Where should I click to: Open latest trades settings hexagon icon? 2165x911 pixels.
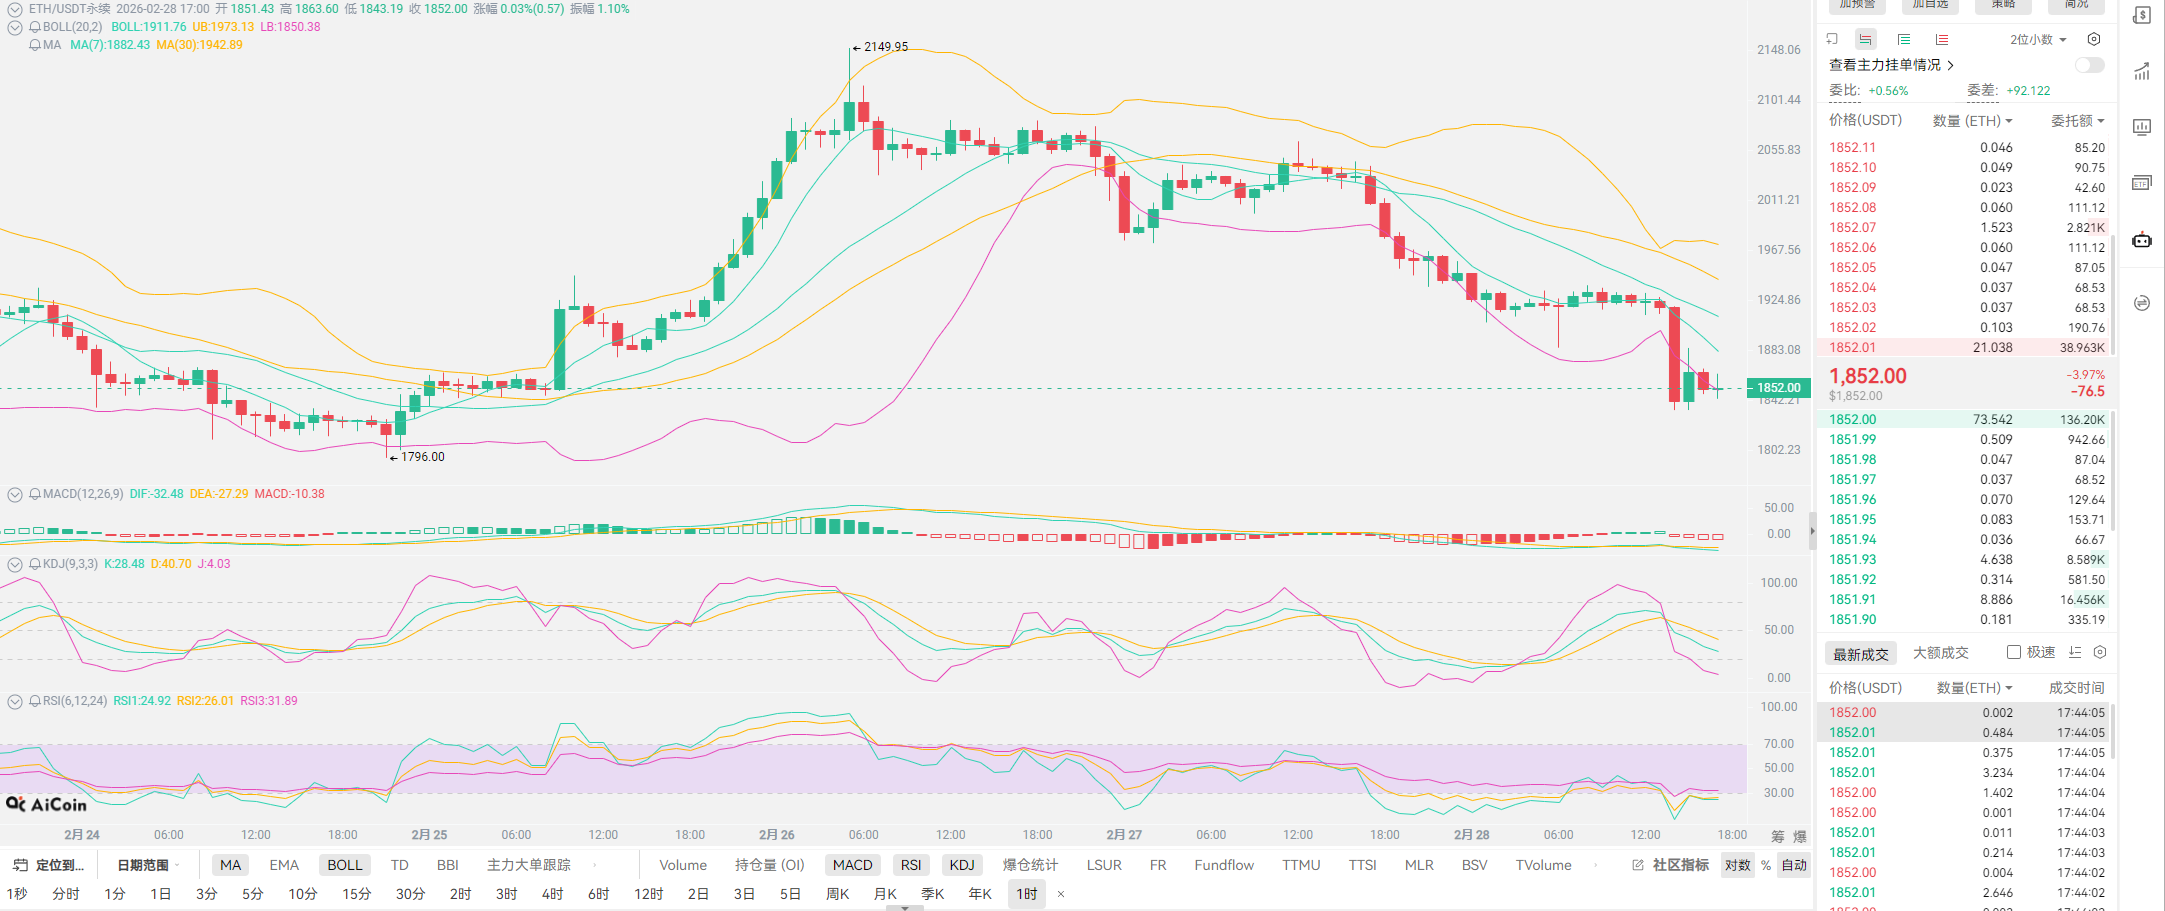(2100, 652)
